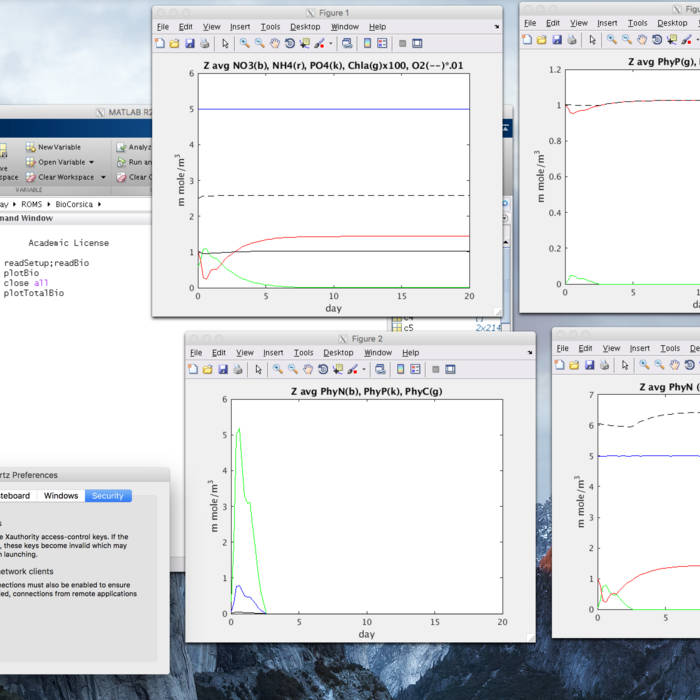
Task: Click Data Cursor tool in Figure 1 toolbar
Action: (x=306, y=43)
